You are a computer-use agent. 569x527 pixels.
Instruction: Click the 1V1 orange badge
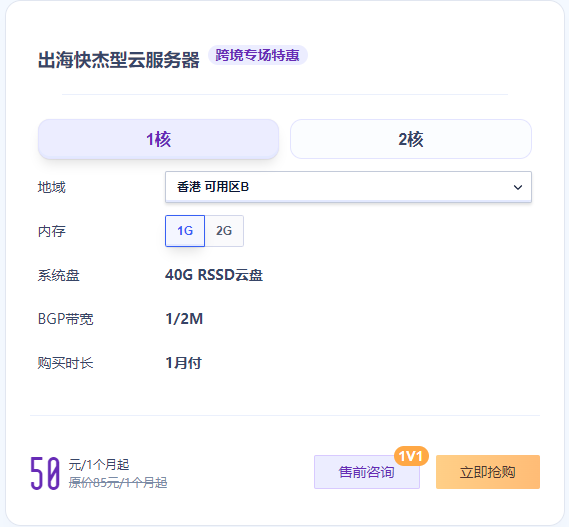(x=411, y=456)
